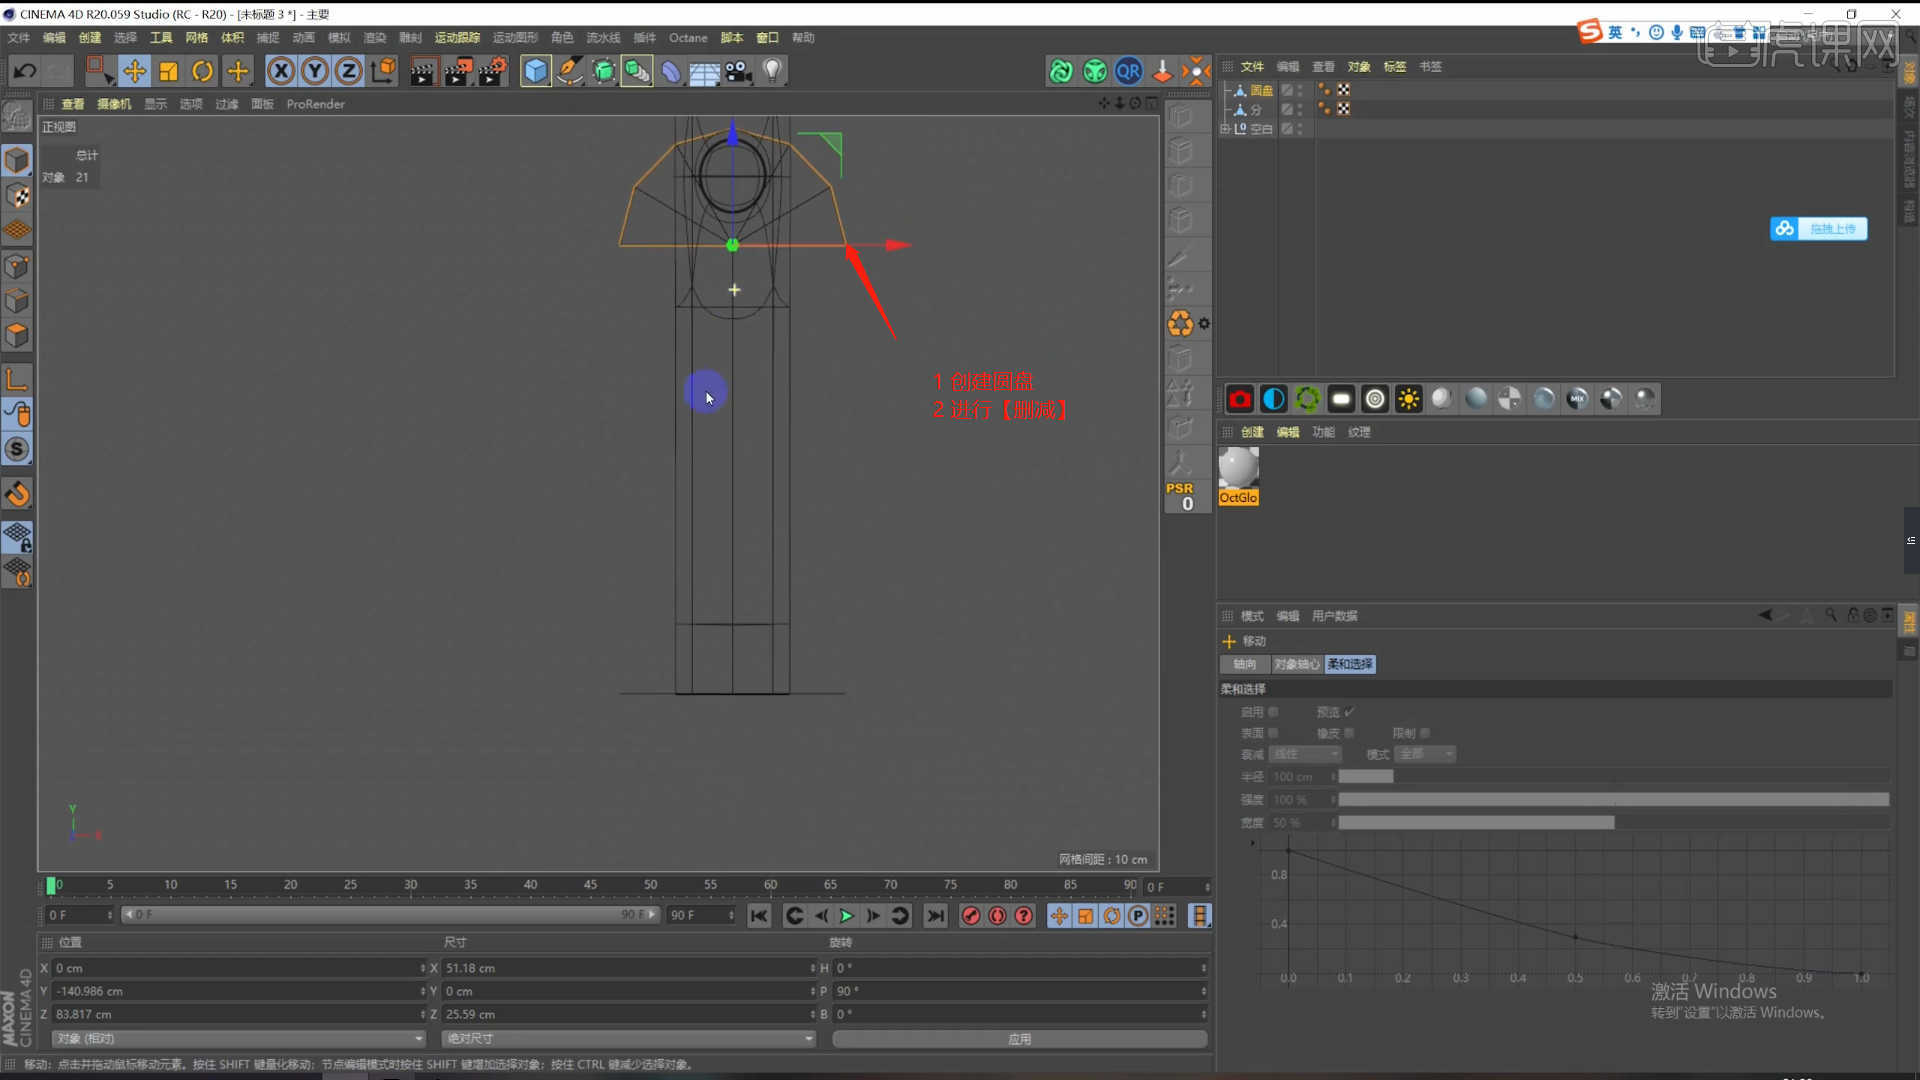Image resolution: width=1920 pixels, height=1080 pixels.
Task: Enable the 启用 soft selection checkbox
Action: [x=1273, y=712]
